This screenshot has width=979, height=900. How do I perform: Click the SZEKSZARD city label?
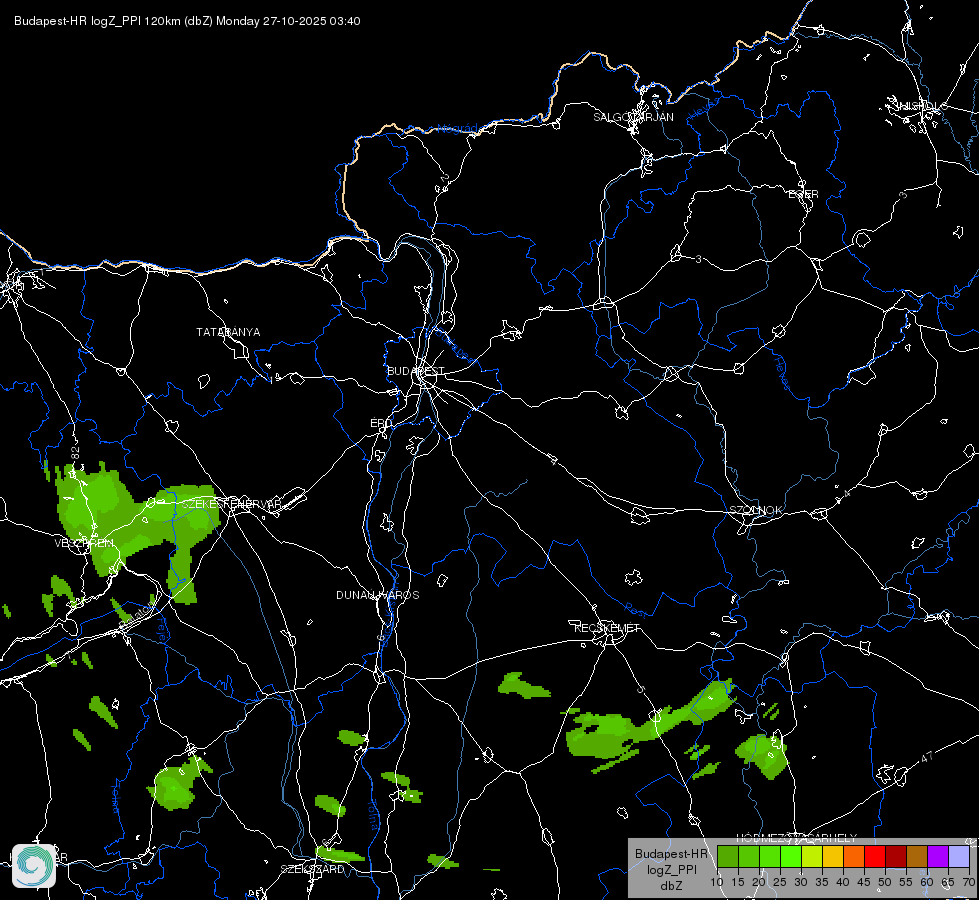(312, 869)
